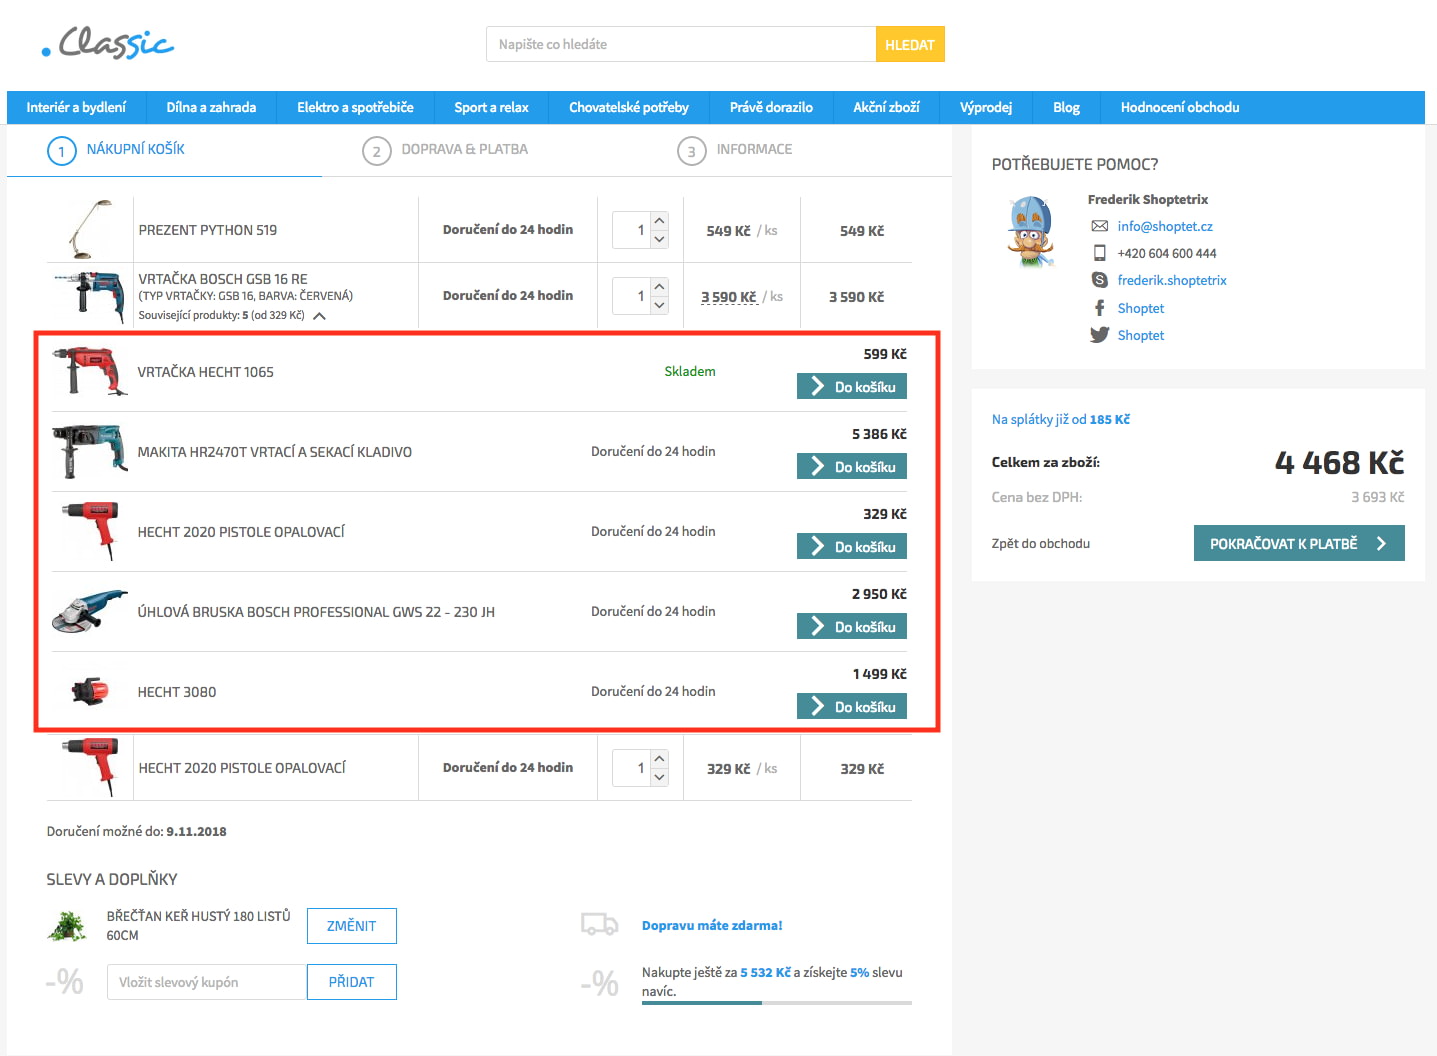The image size is (1437, 1056).
Task: Decrease quantity of Hecht 2020 cart row
Action: (659, 778)
